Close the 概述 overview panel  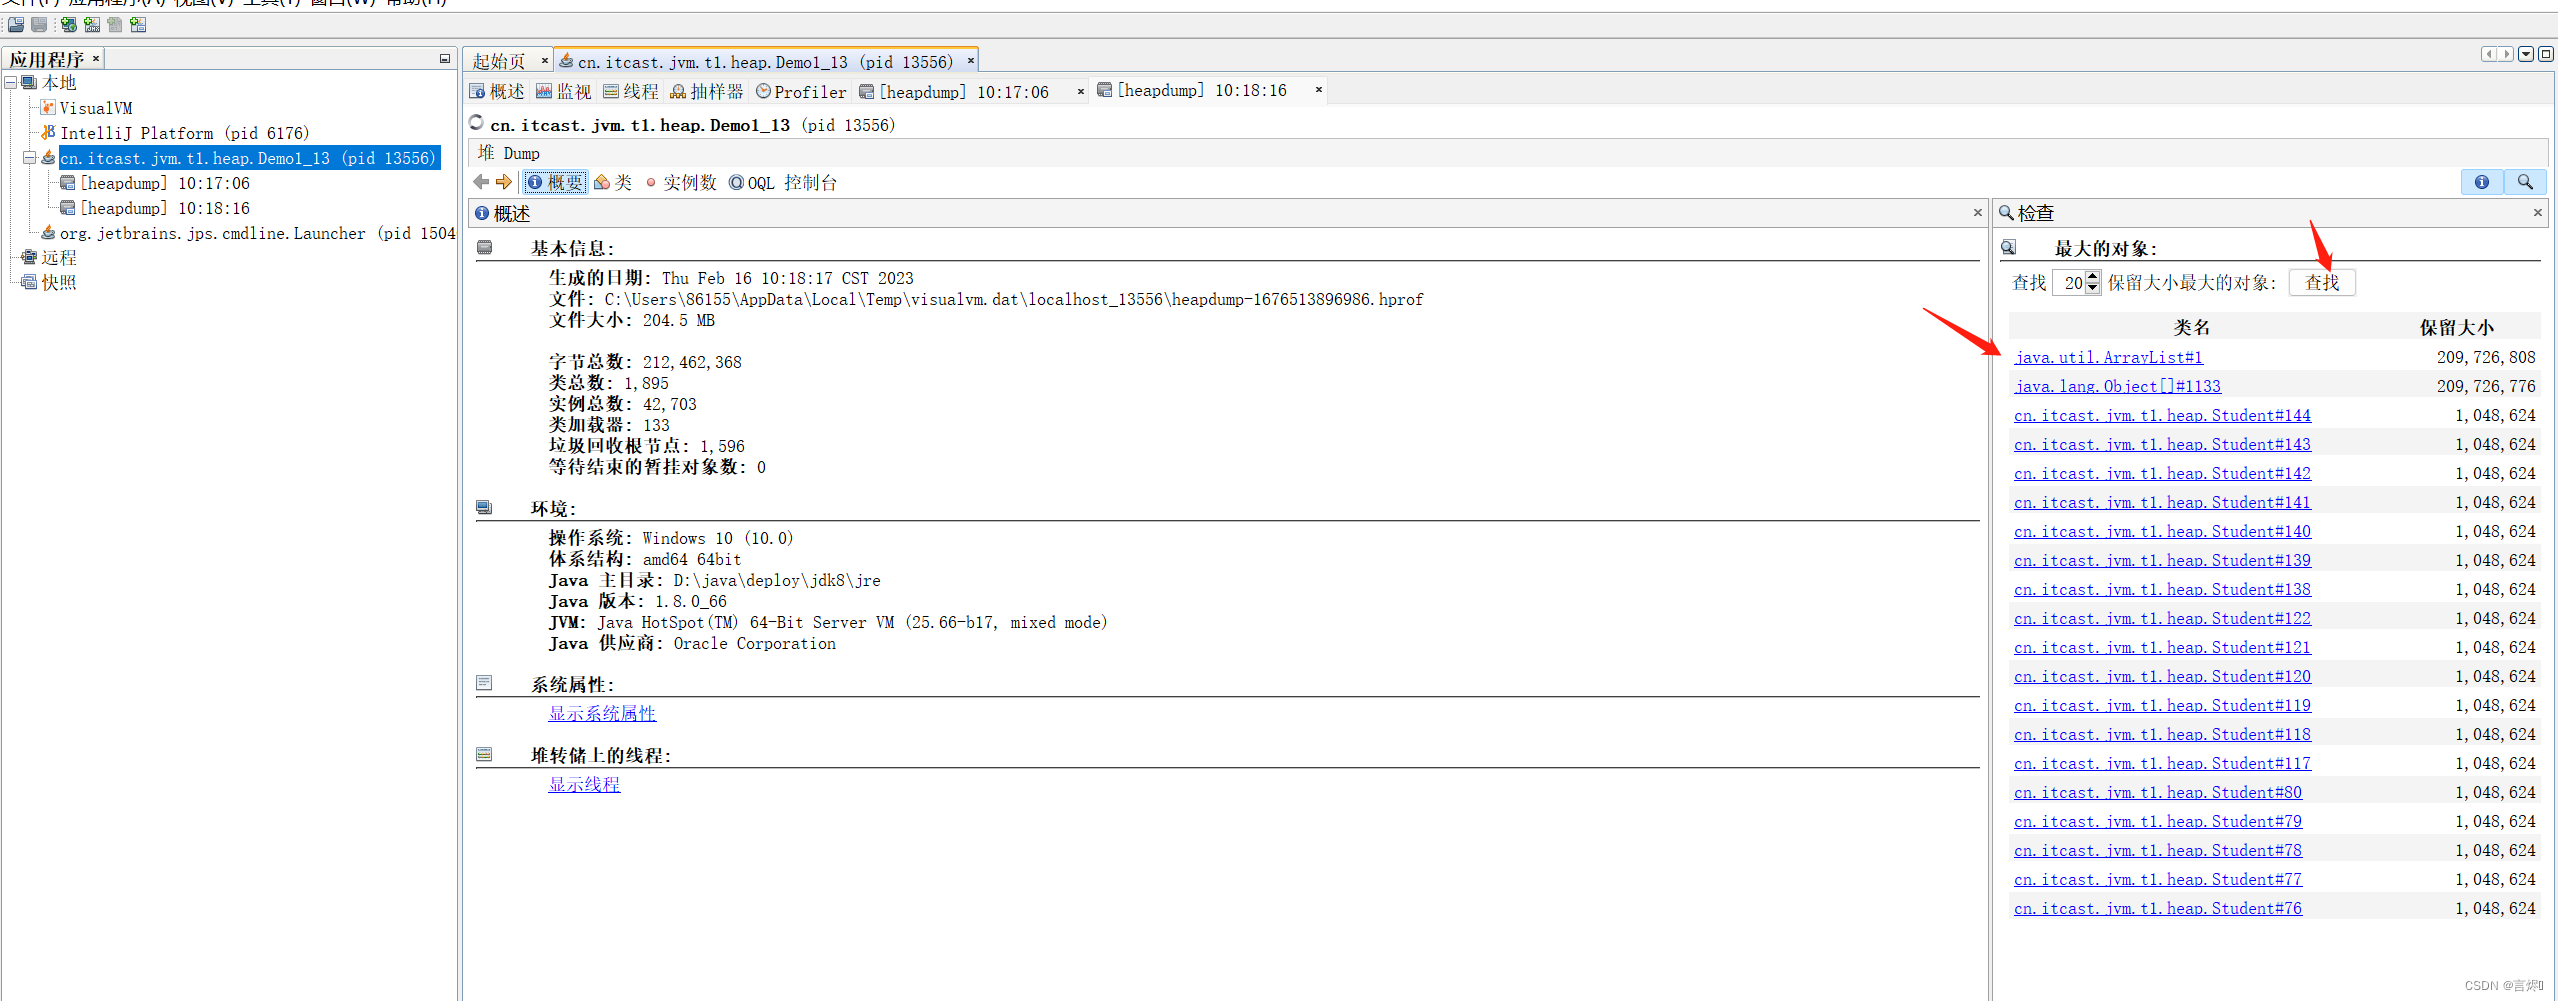click(x=1977, y=212)
